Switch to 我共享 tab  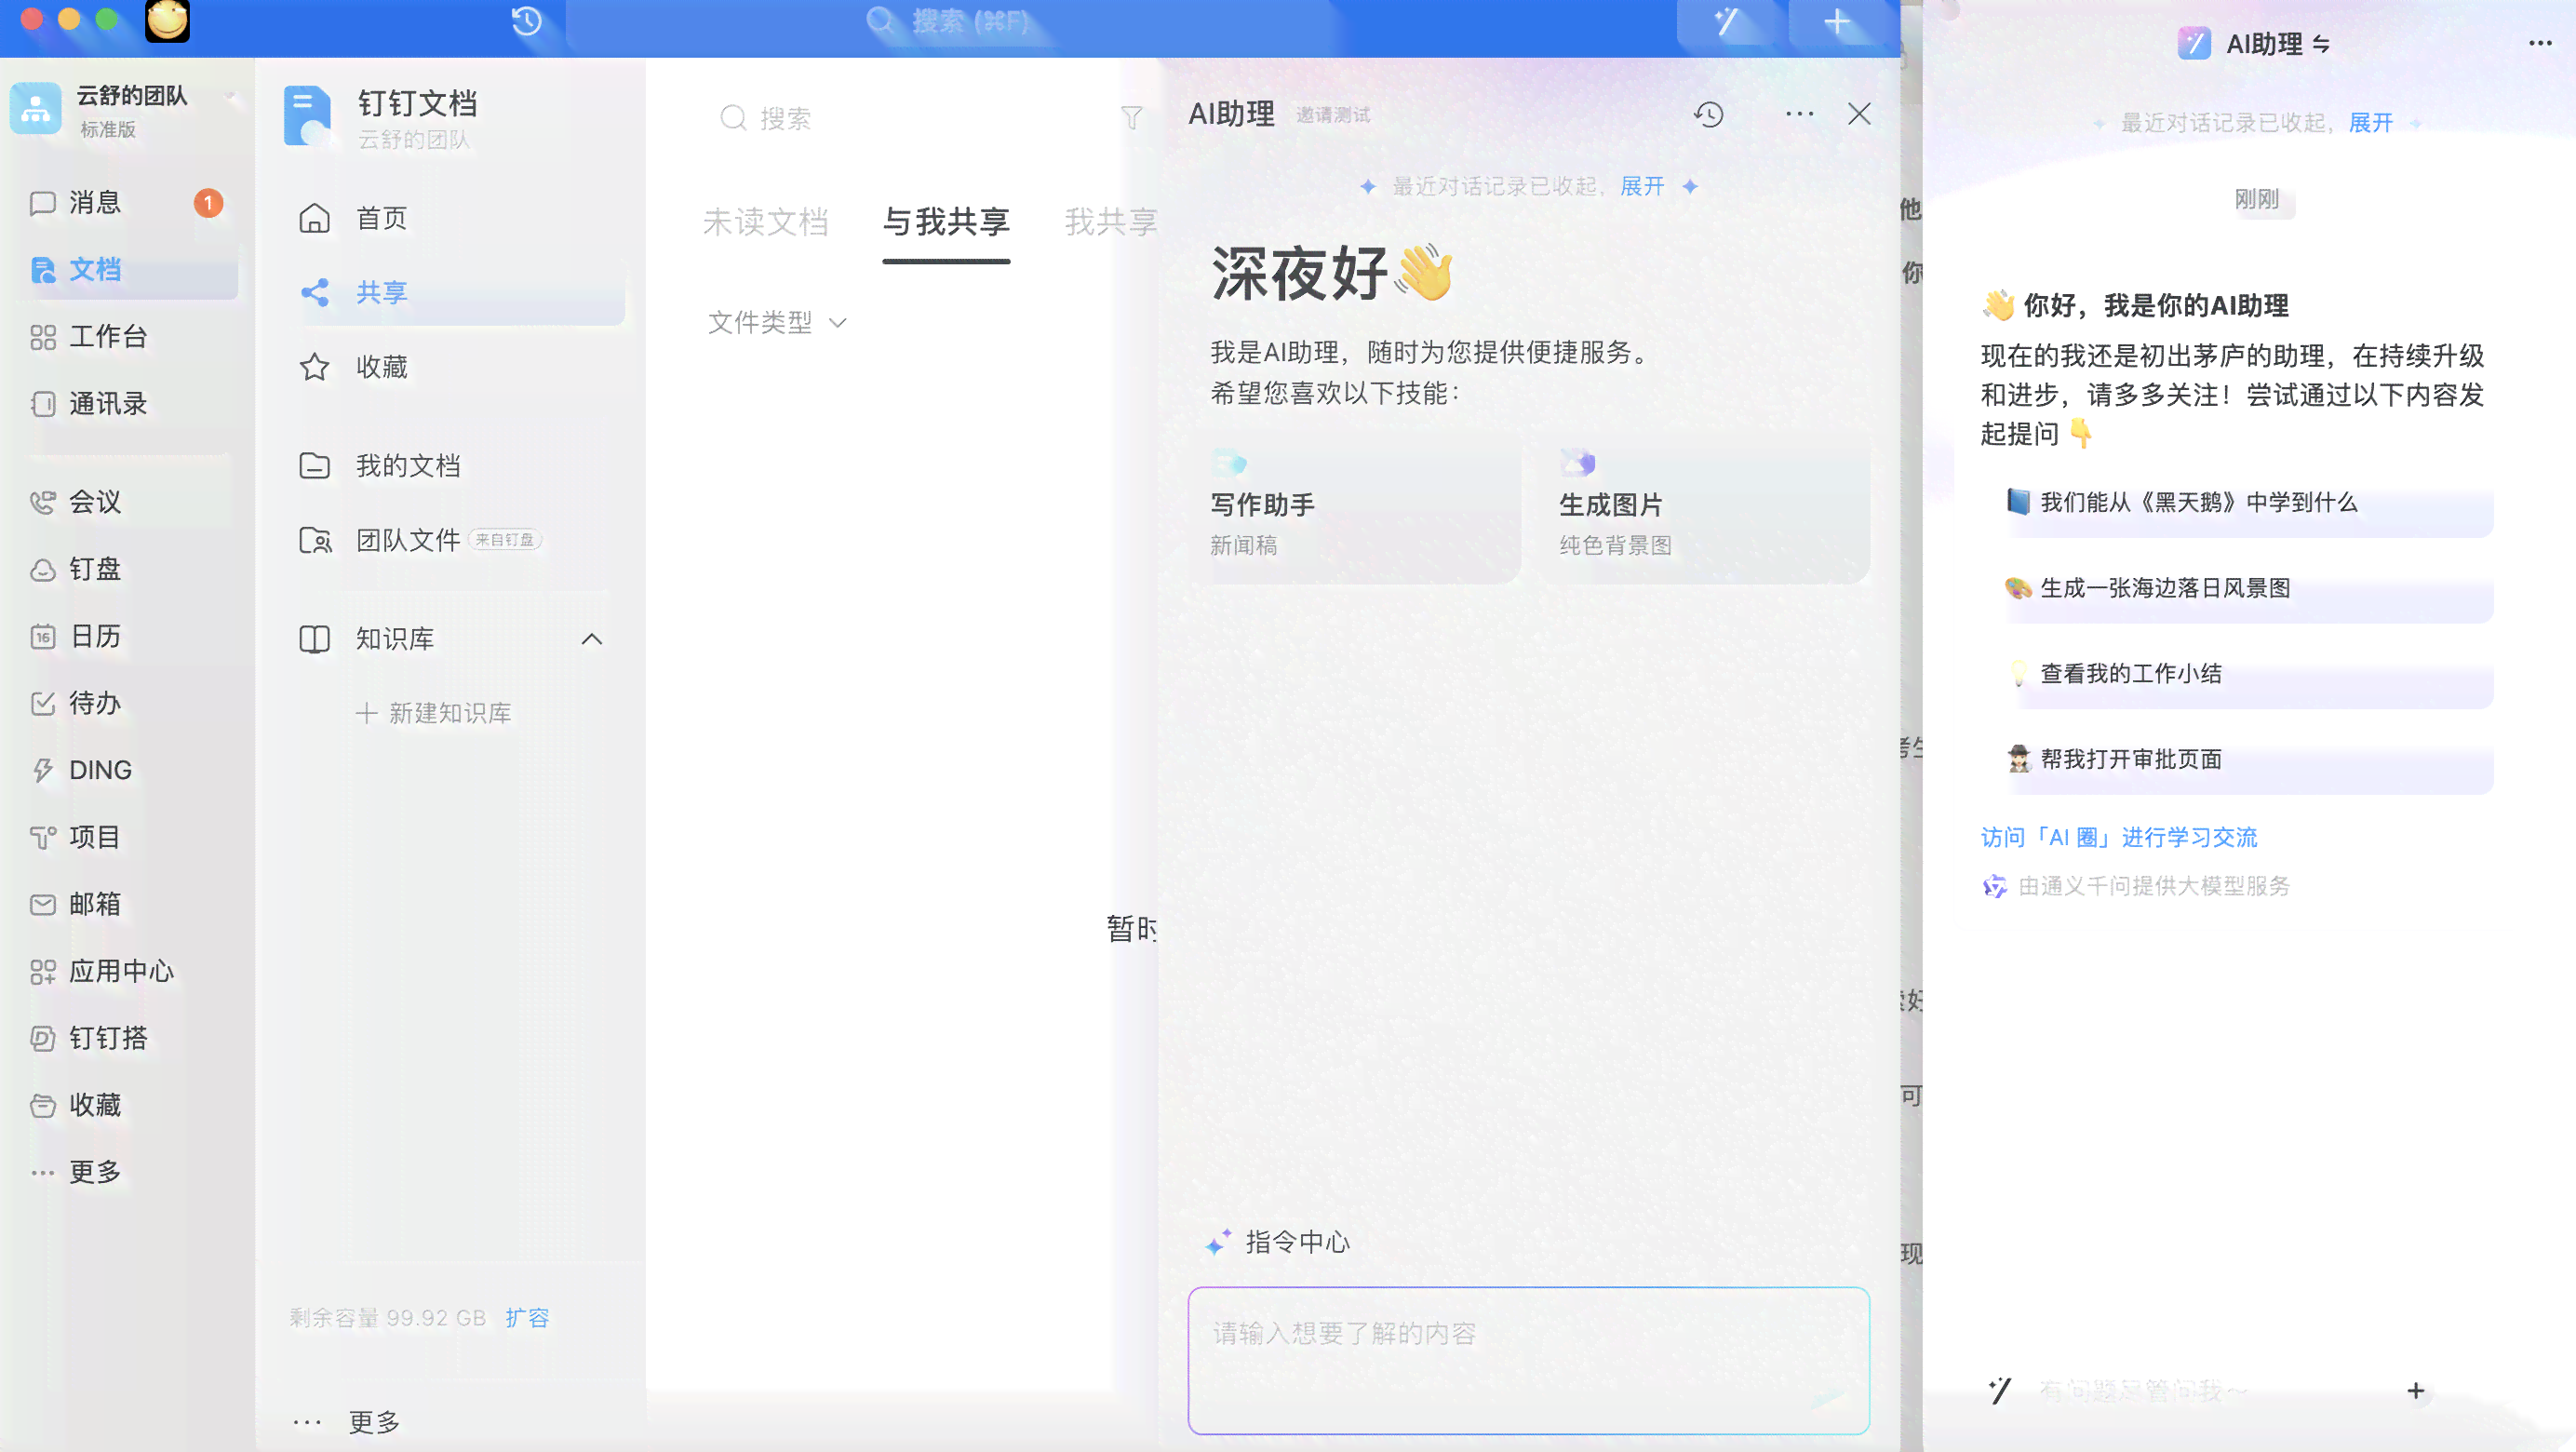pyautogui.click(x=1110, y=222)
